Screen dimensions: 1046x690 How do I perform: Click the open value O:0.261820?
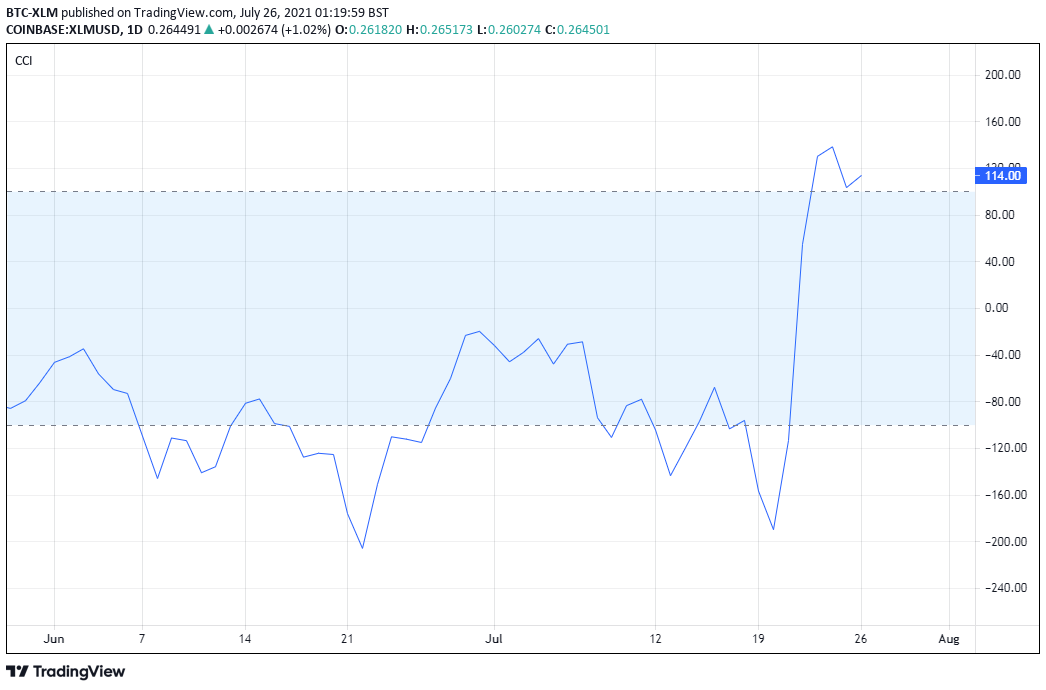pyautogui.click(x=369, y=29)
